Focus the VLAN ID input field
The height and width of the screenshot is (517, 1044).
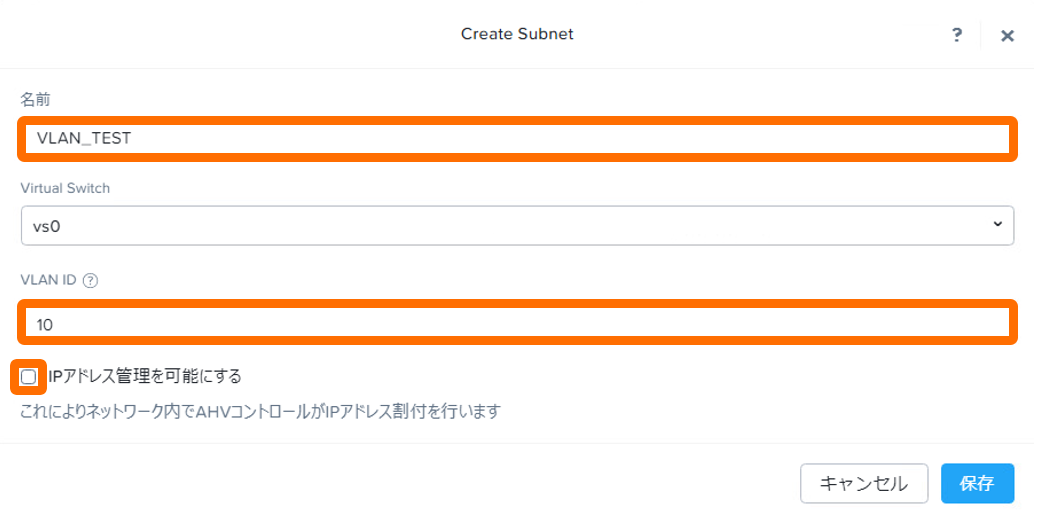(x=517, y=325)
